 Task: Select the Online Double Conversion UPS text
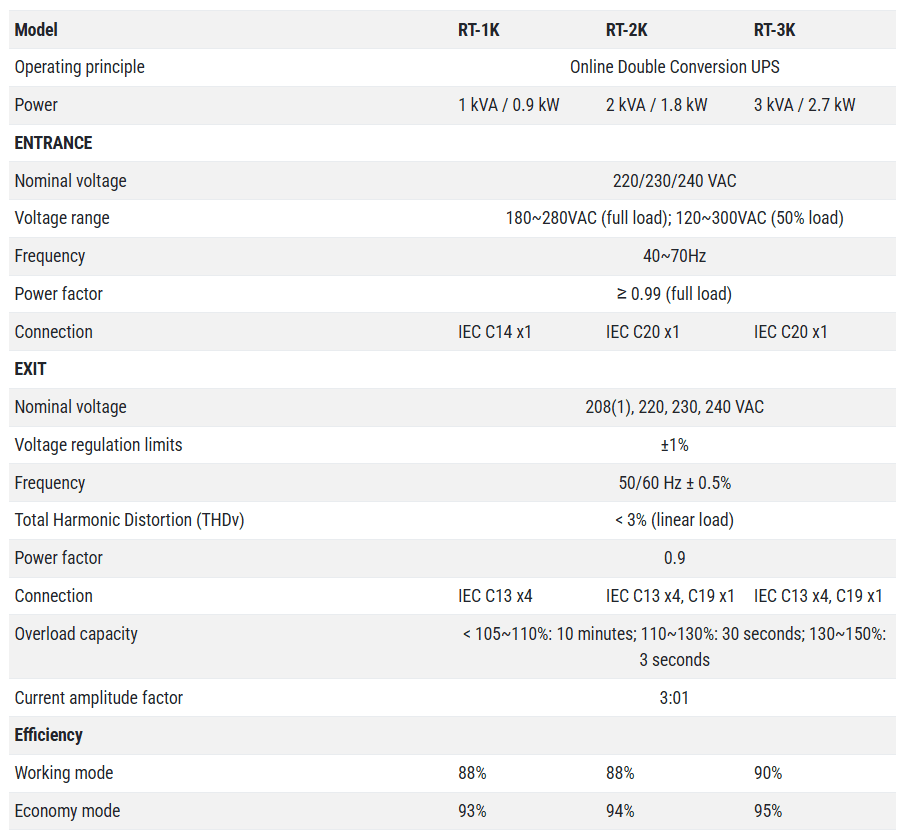click(674, 67)
